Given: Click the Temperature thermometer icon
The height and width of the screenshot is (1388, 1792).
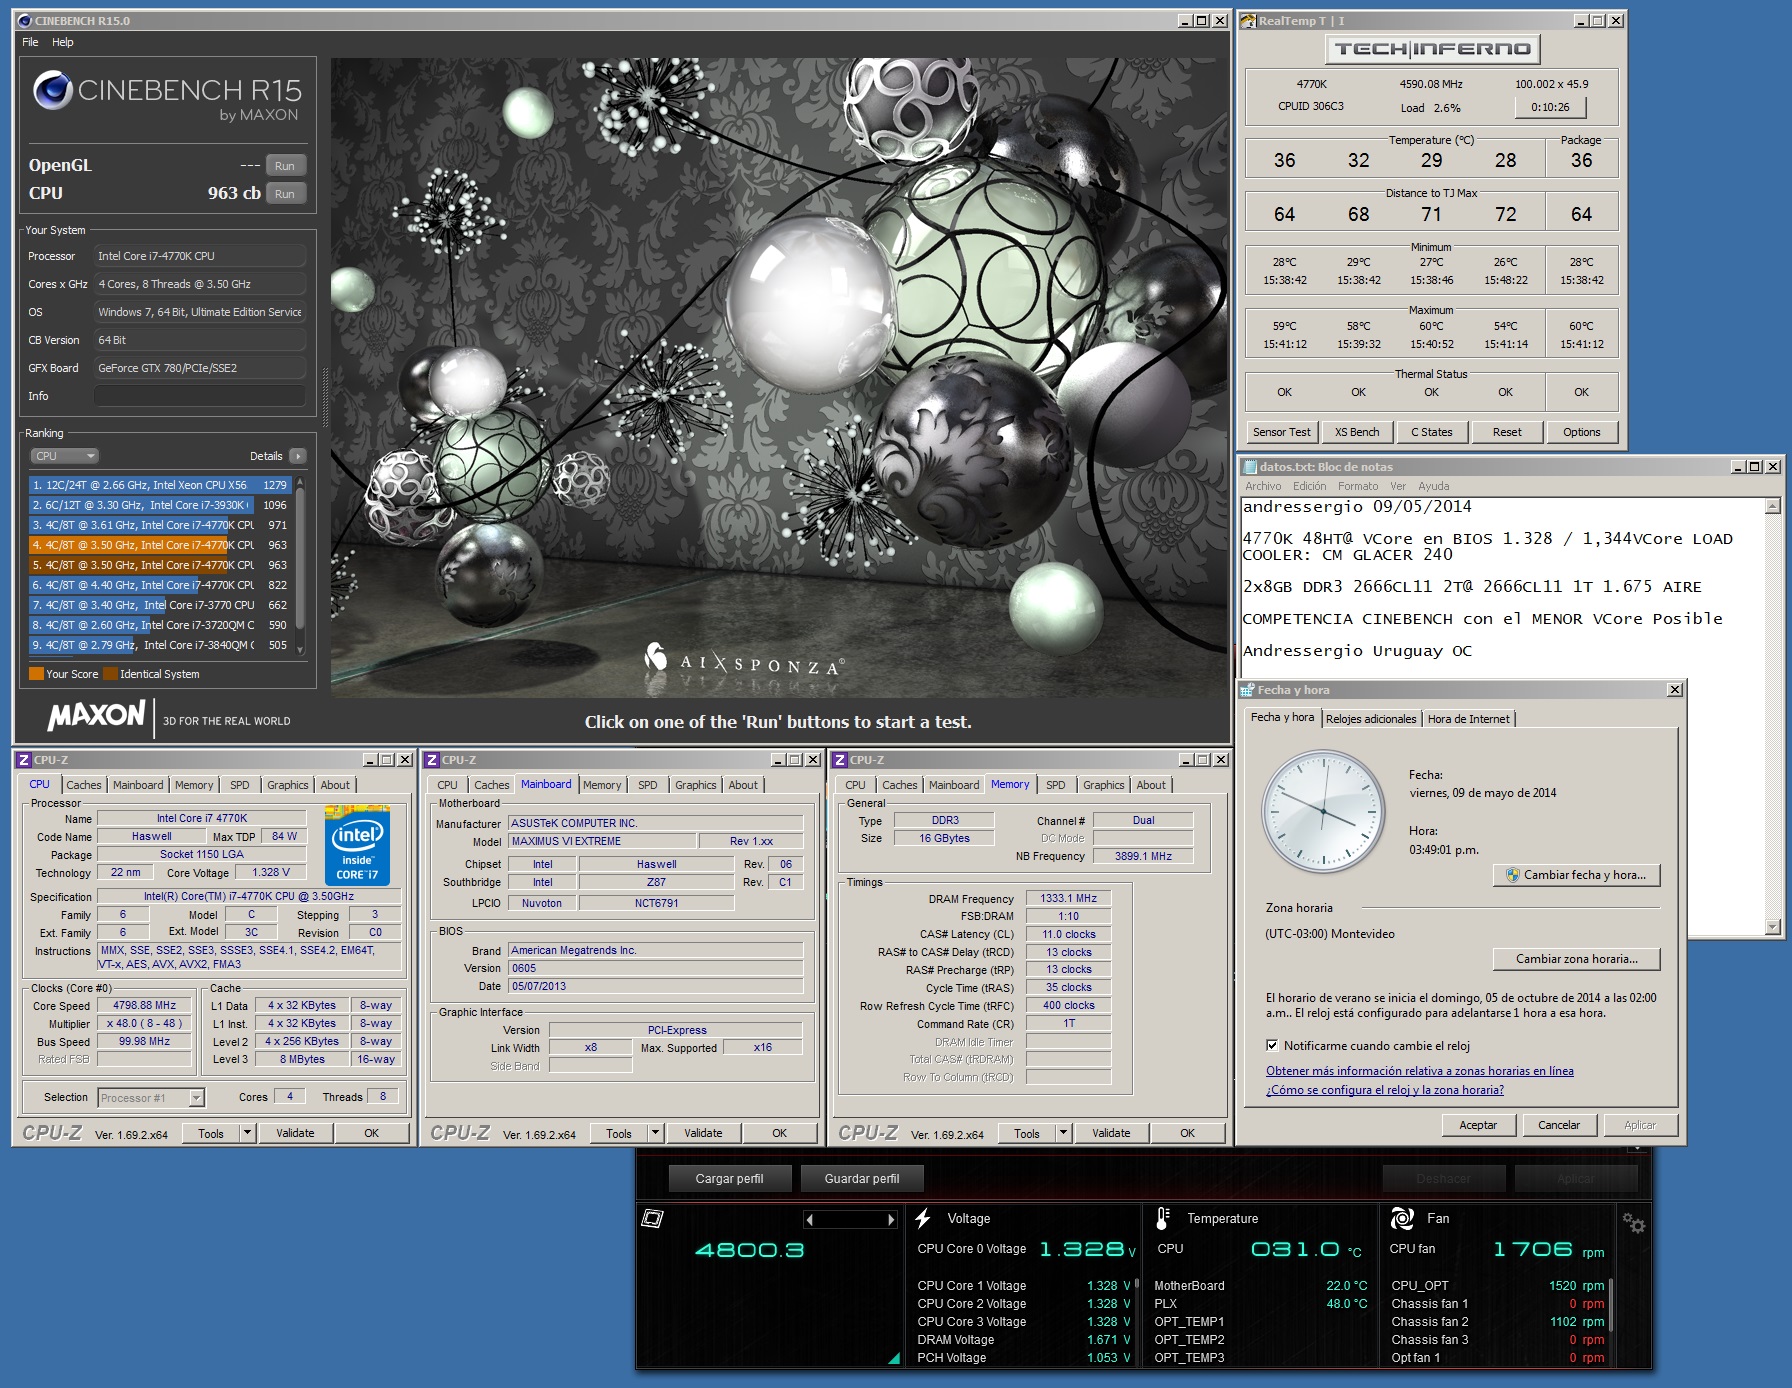Looking at the screenshot, I should (1162, 1218).
